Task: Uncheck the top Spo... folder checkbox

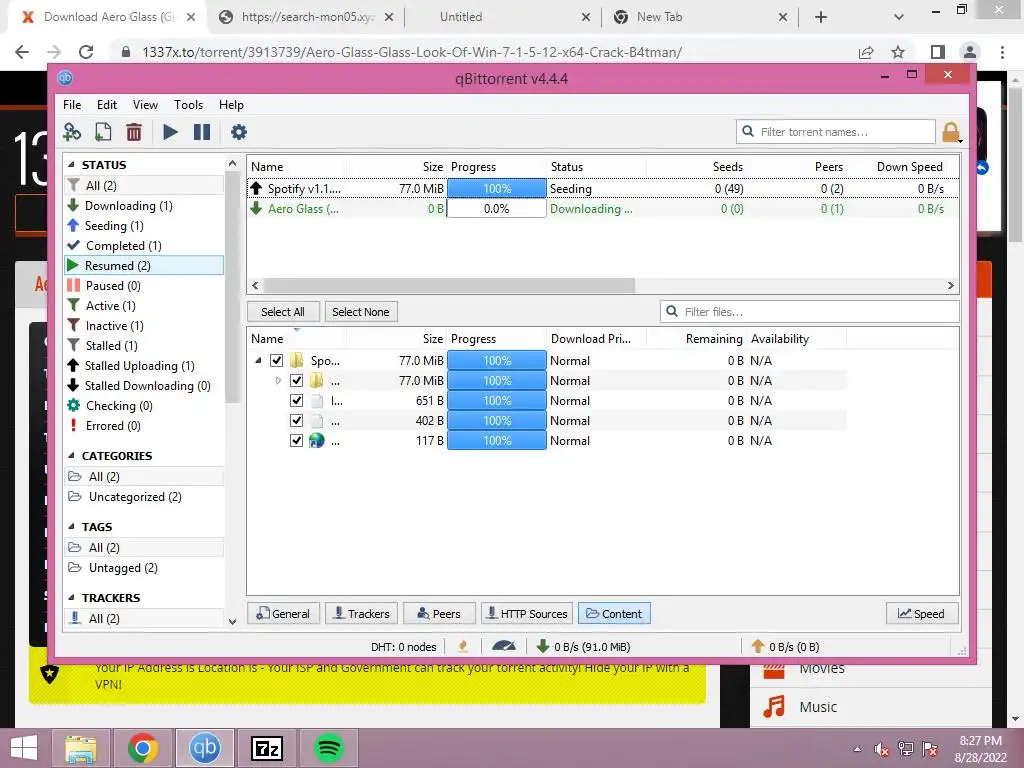Action: click(277, 360)
